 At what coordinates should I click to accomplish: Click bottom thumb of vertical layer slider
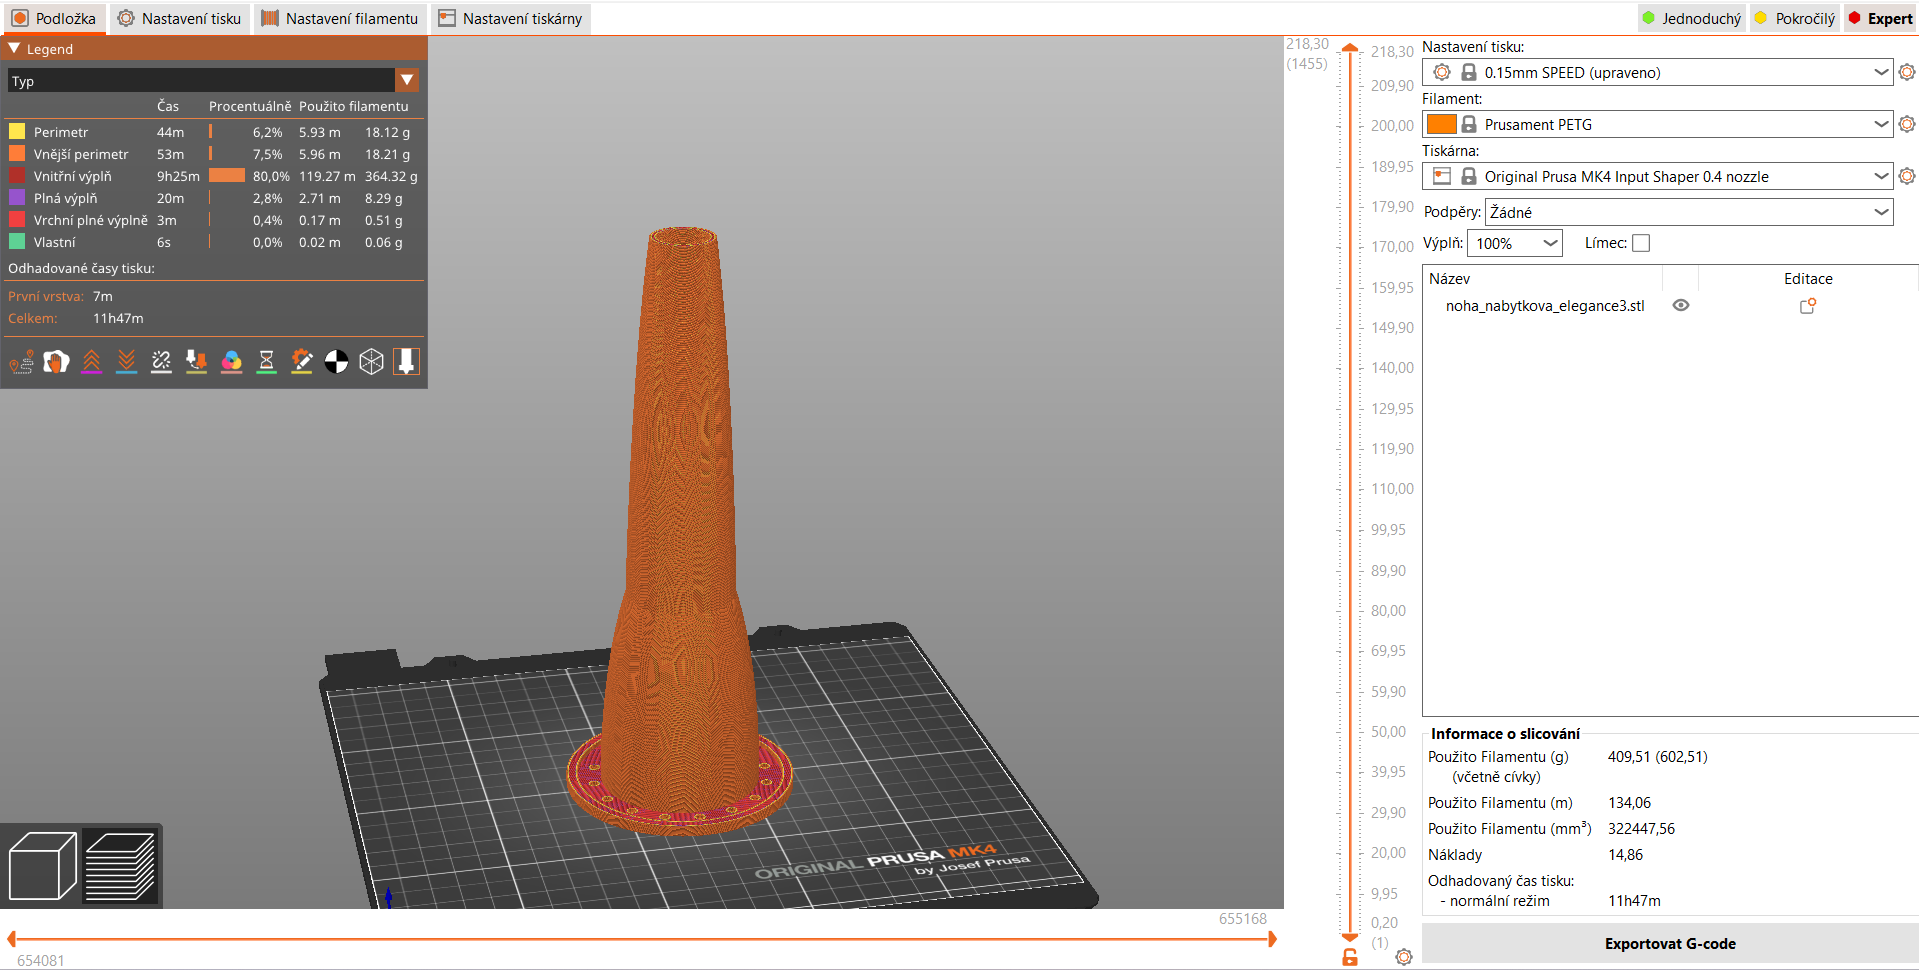coord(1350,937)
